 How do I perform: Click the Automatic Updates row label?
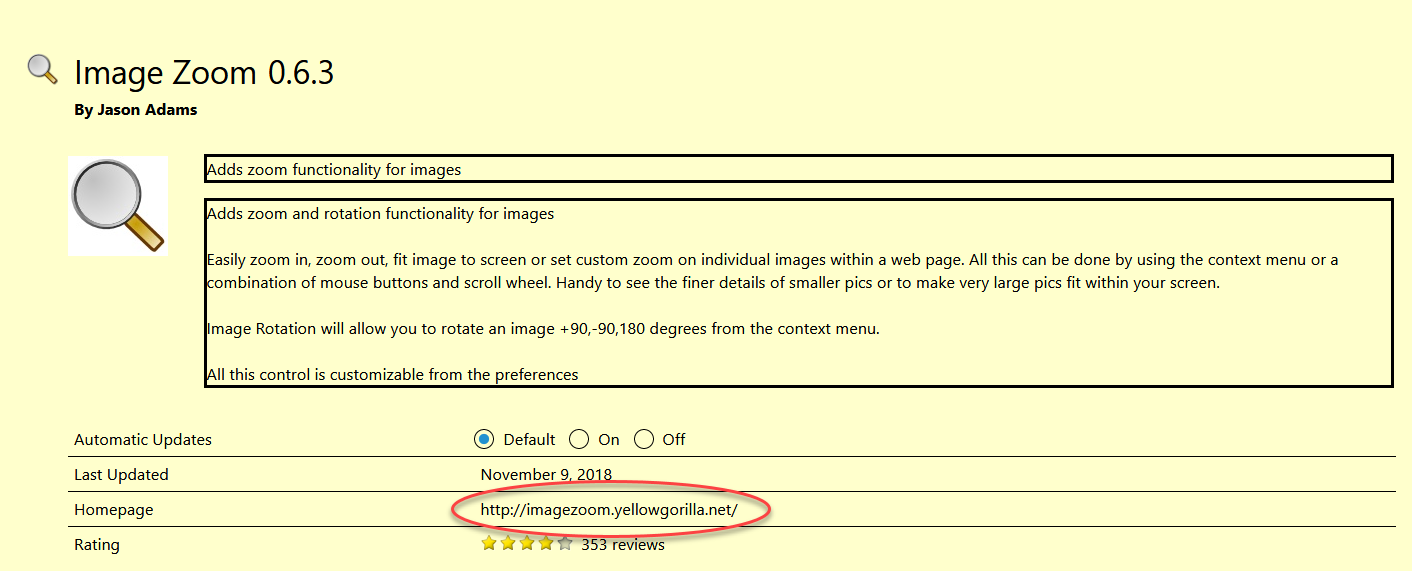click(x=143, y=439)
